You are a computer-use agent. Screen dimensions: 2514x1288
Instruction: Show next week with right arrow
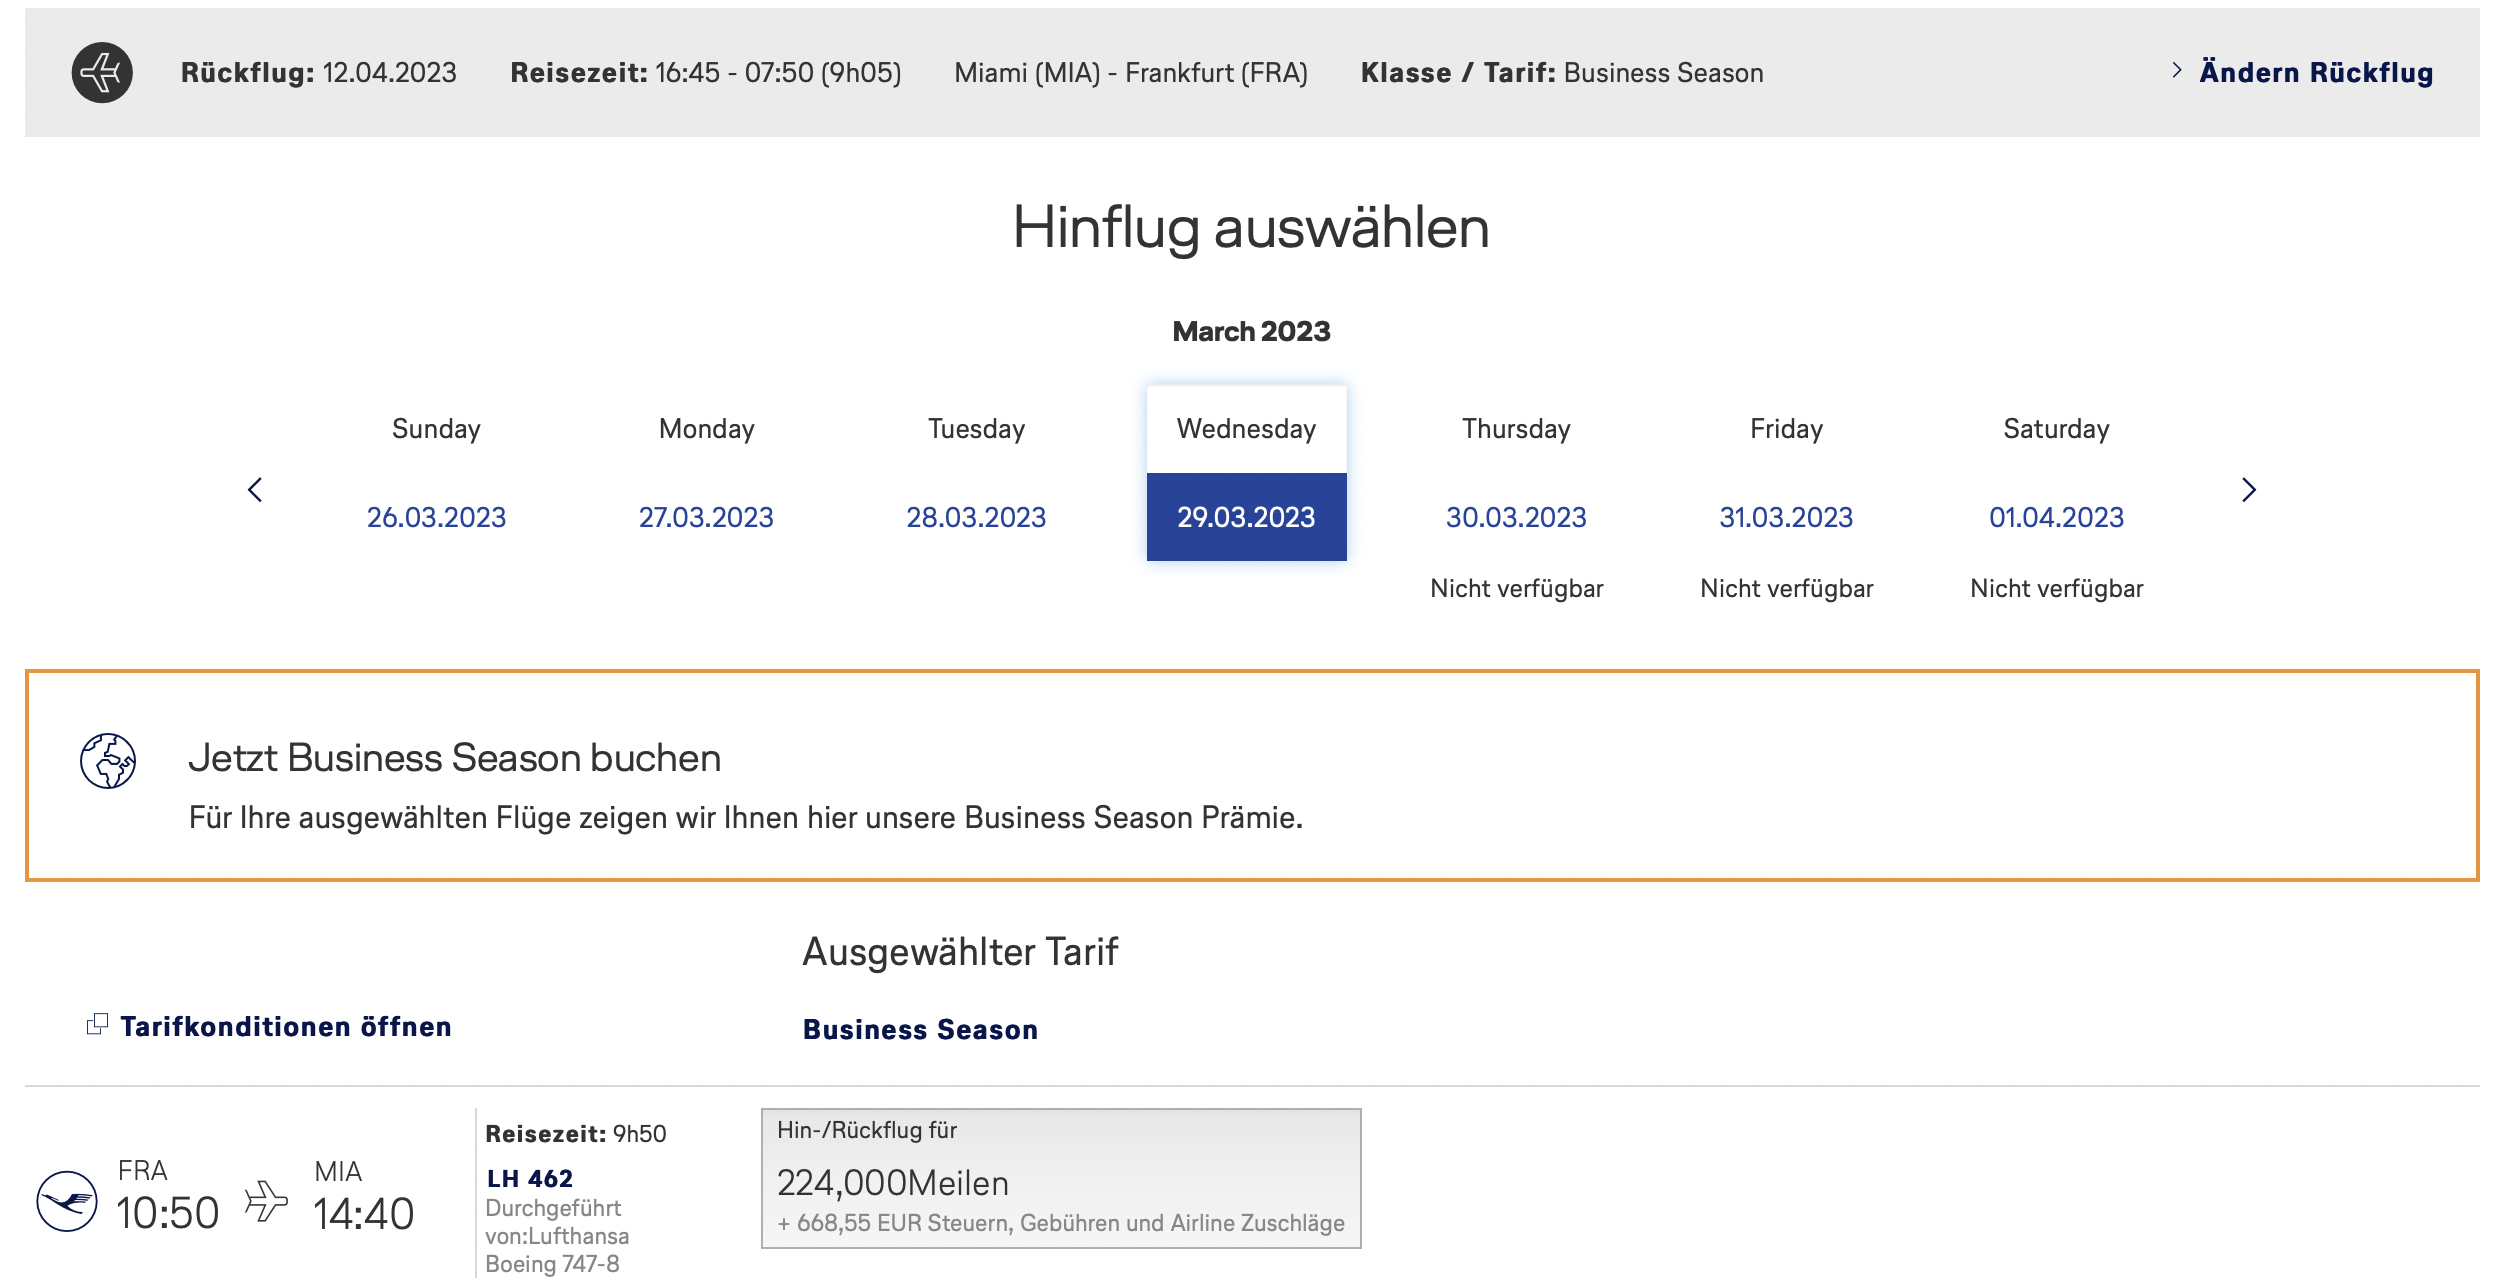coord(2248,490)
